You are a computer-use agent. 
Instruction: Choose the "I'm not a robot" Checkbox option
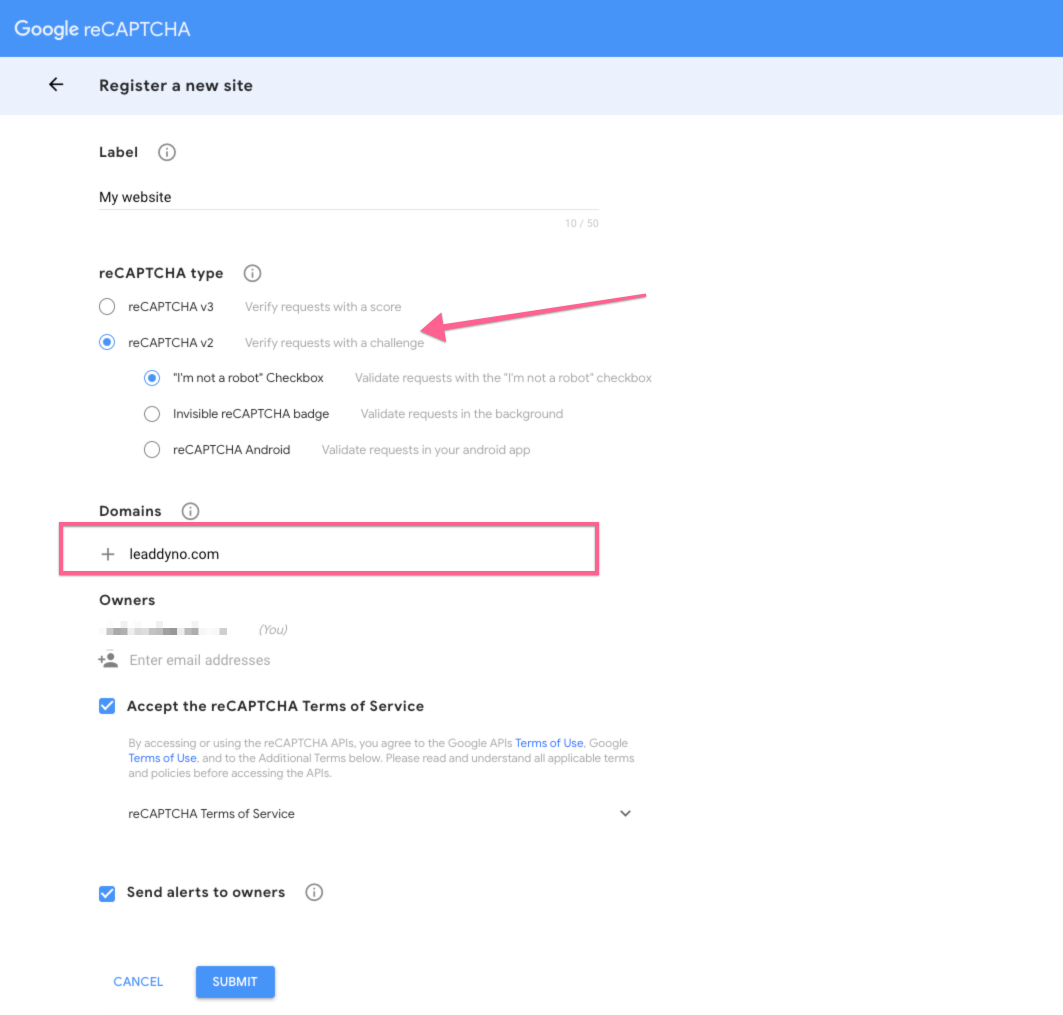152,378
